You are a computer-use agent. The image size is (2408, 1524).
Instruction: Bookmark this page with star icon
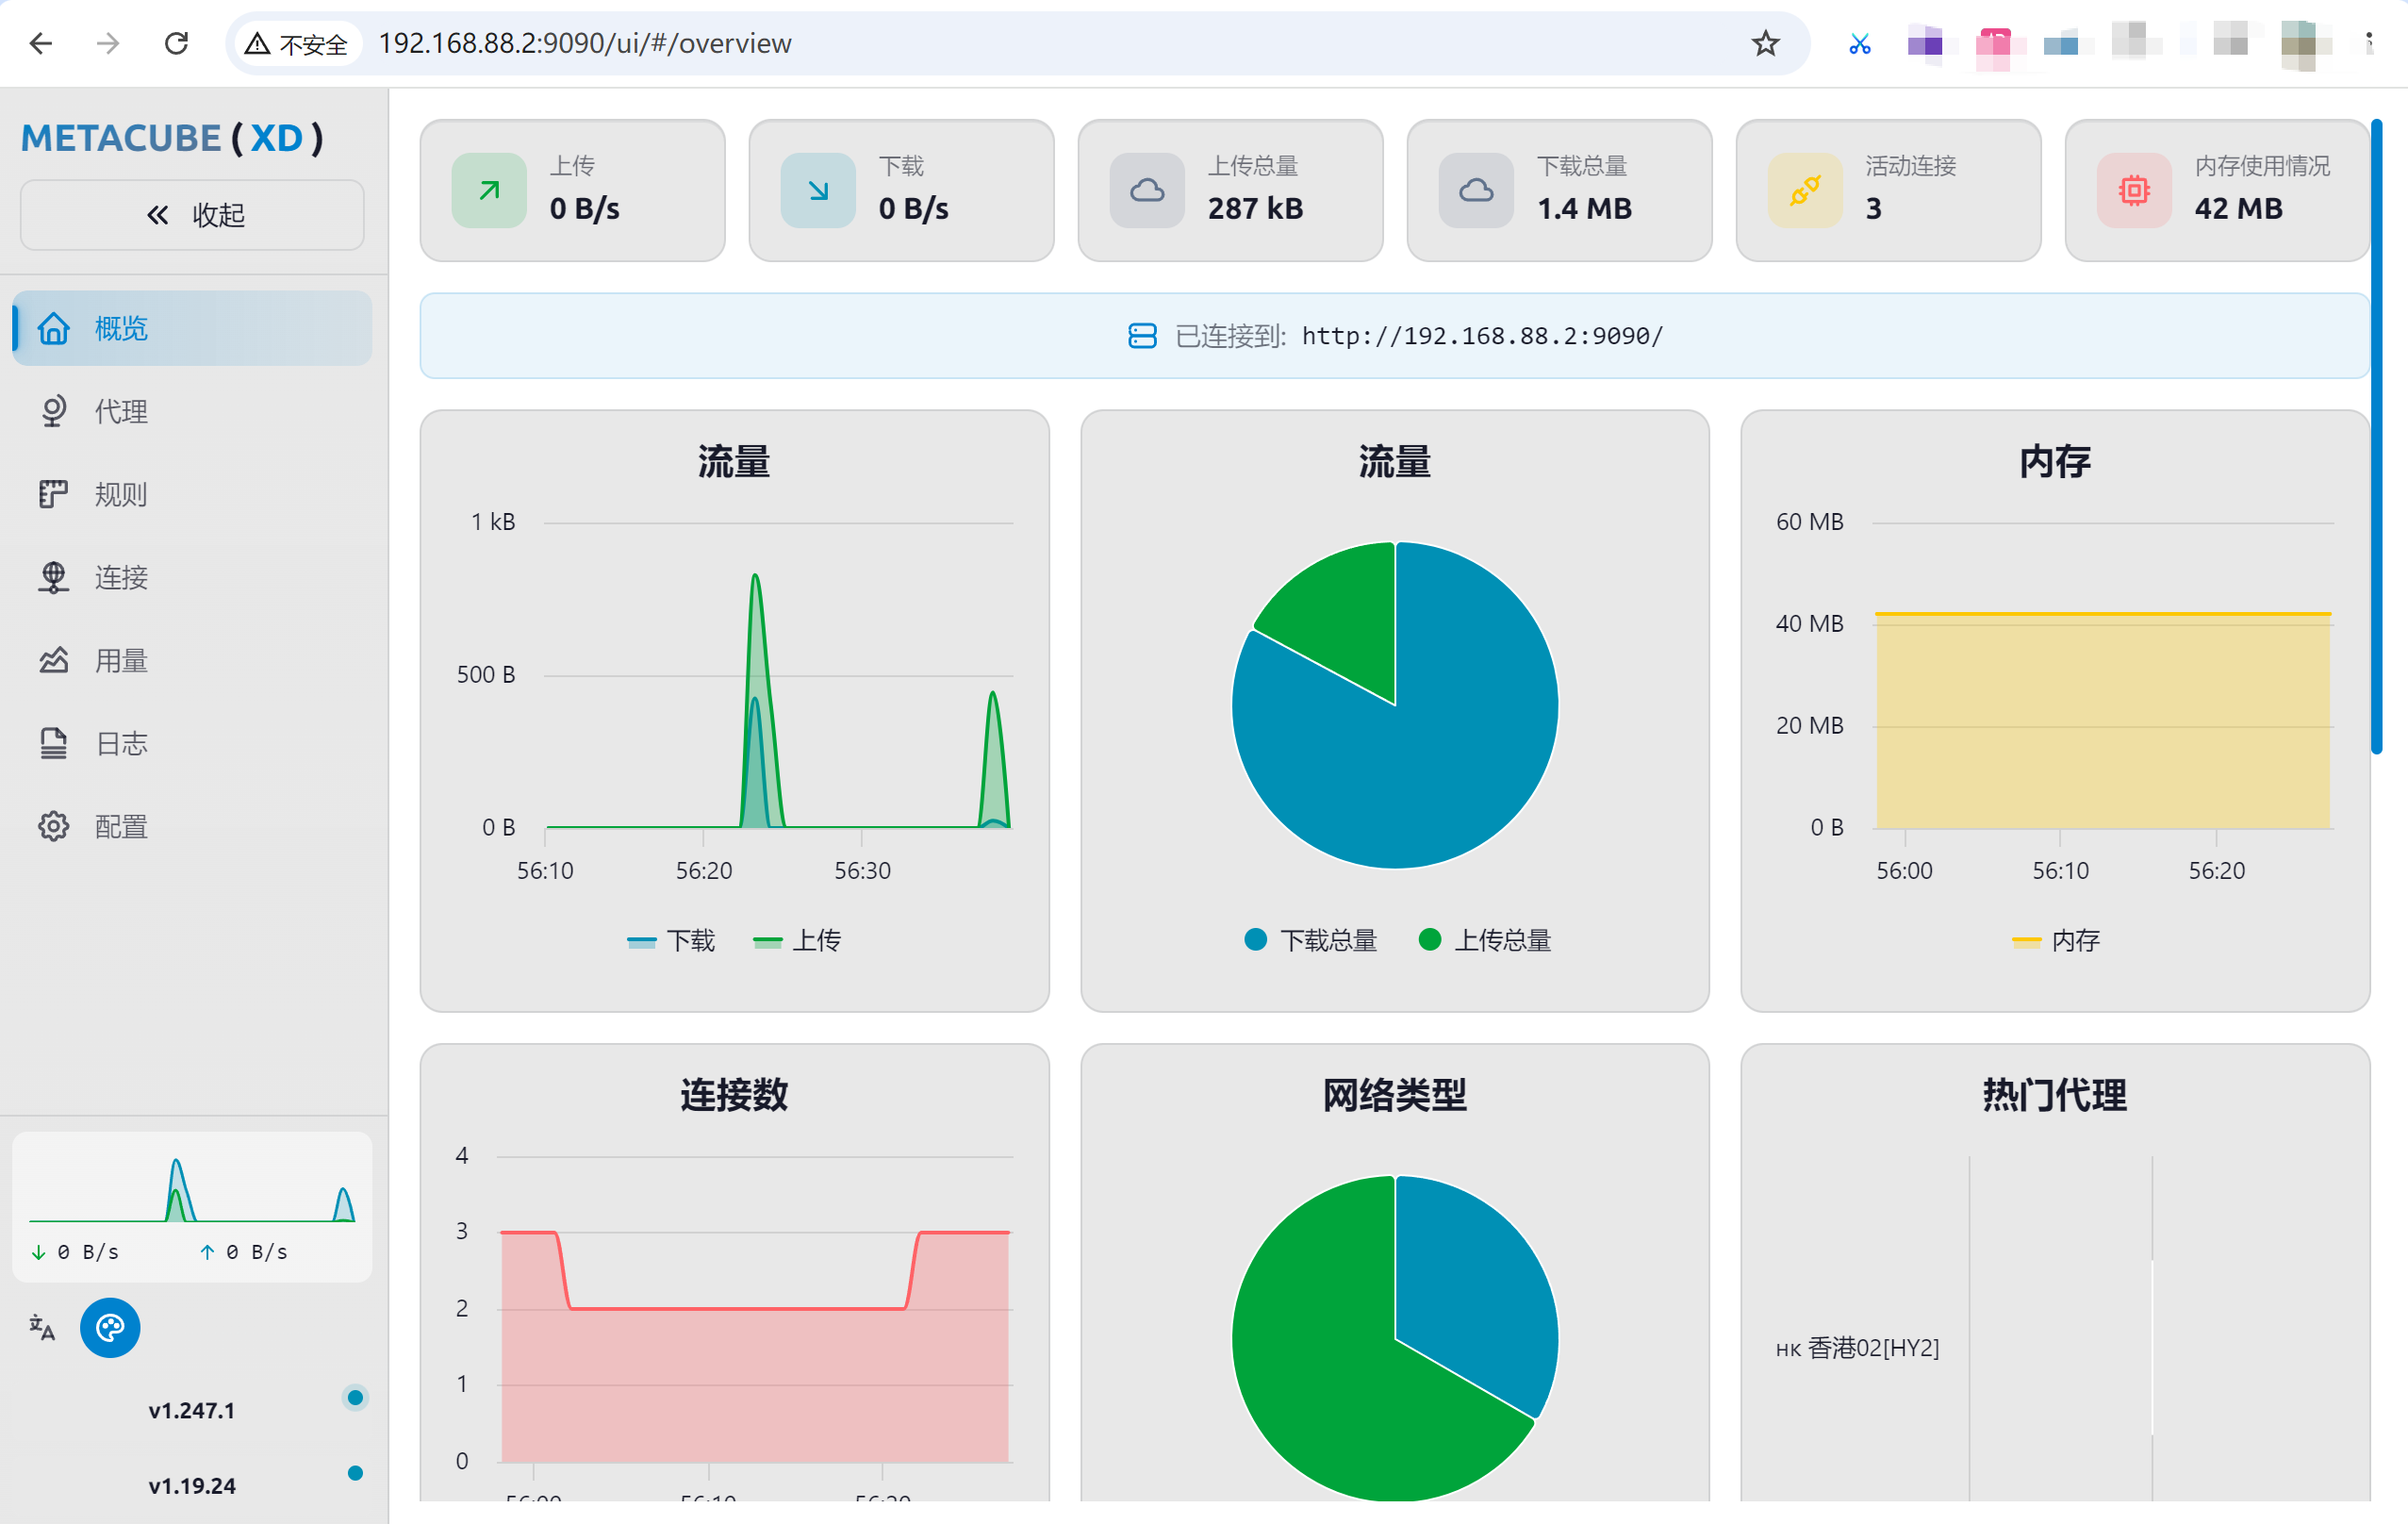[x=1765, y=43]
